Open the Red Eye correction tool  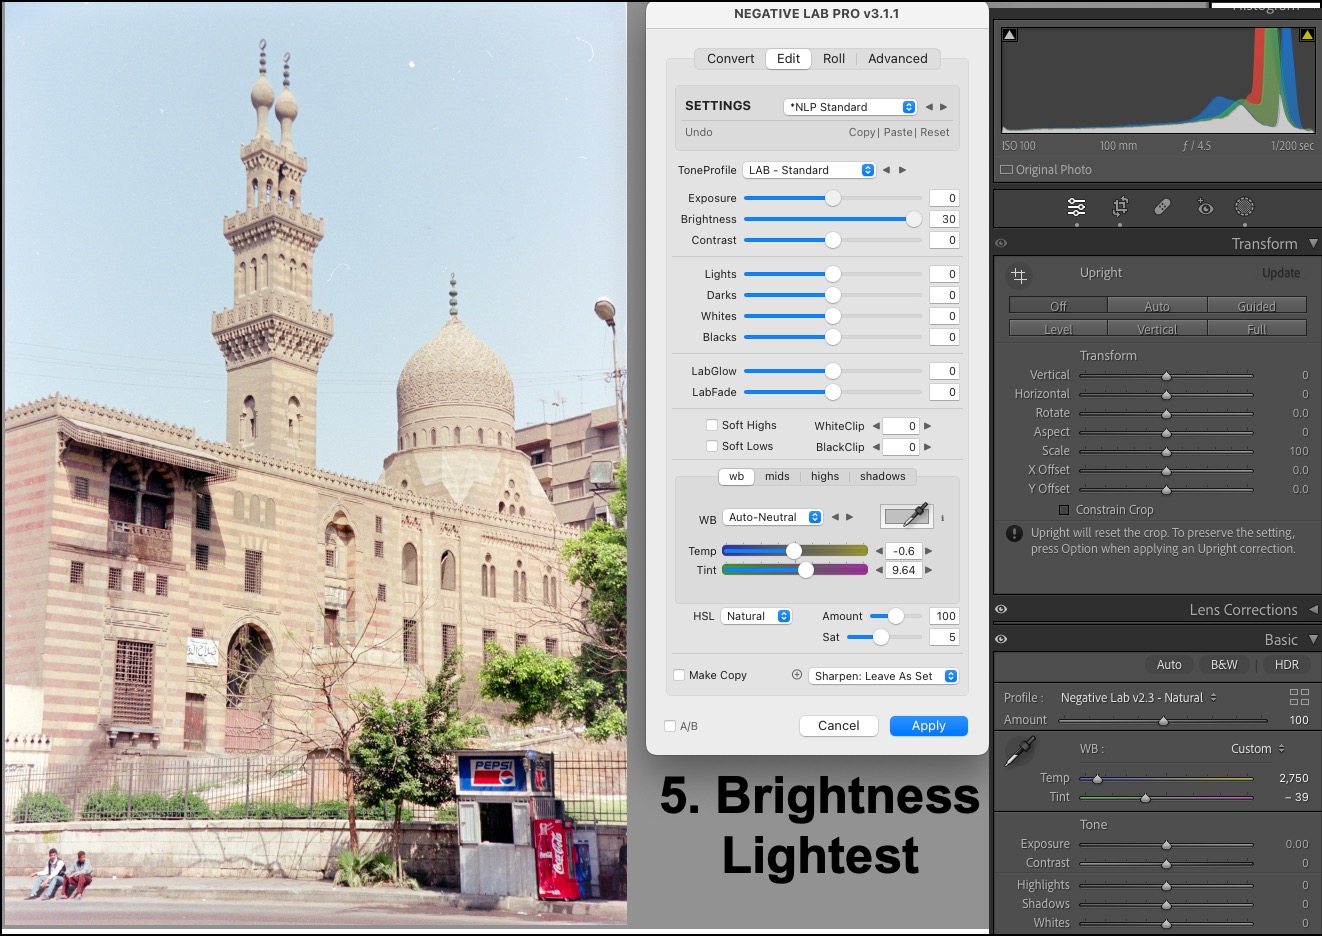click(1205, 207)
